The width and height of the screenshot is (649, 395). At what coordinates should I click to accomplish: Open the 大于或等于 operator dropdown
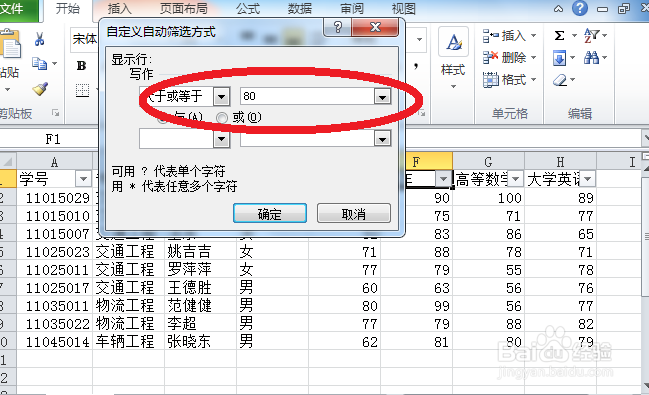221,97
